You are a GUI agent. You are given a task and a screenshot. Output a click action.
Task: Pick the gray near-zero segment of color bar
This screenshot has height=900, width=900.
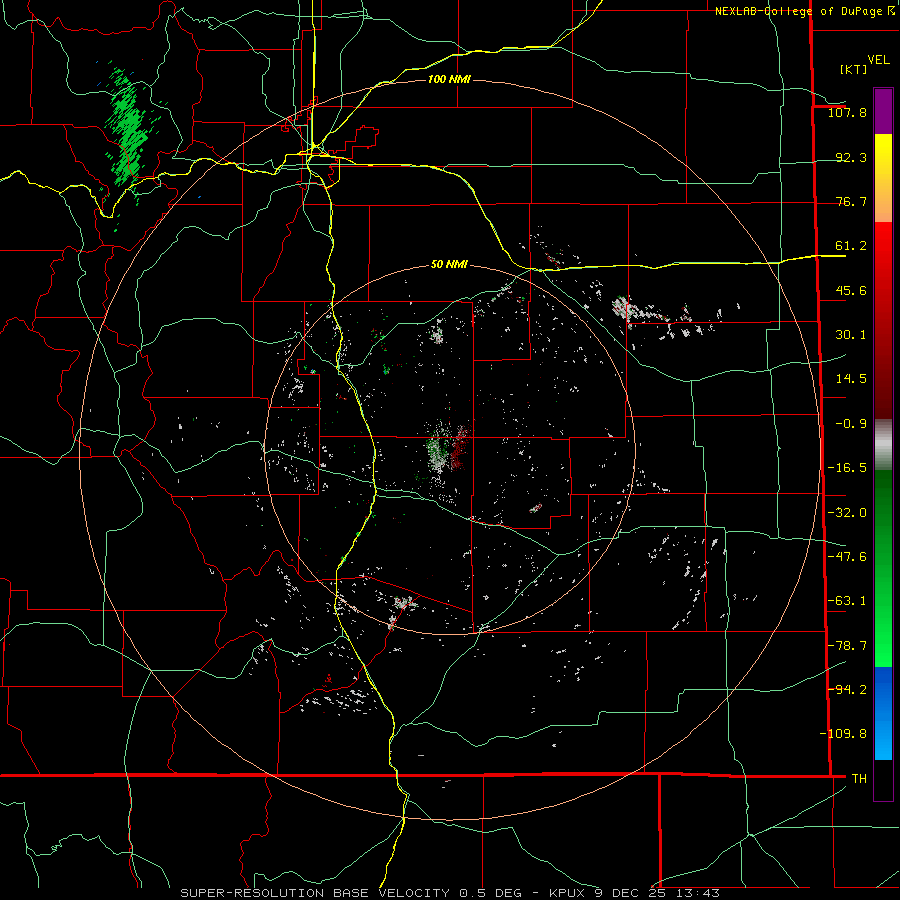pyautogui.click(x=883, y=445)
